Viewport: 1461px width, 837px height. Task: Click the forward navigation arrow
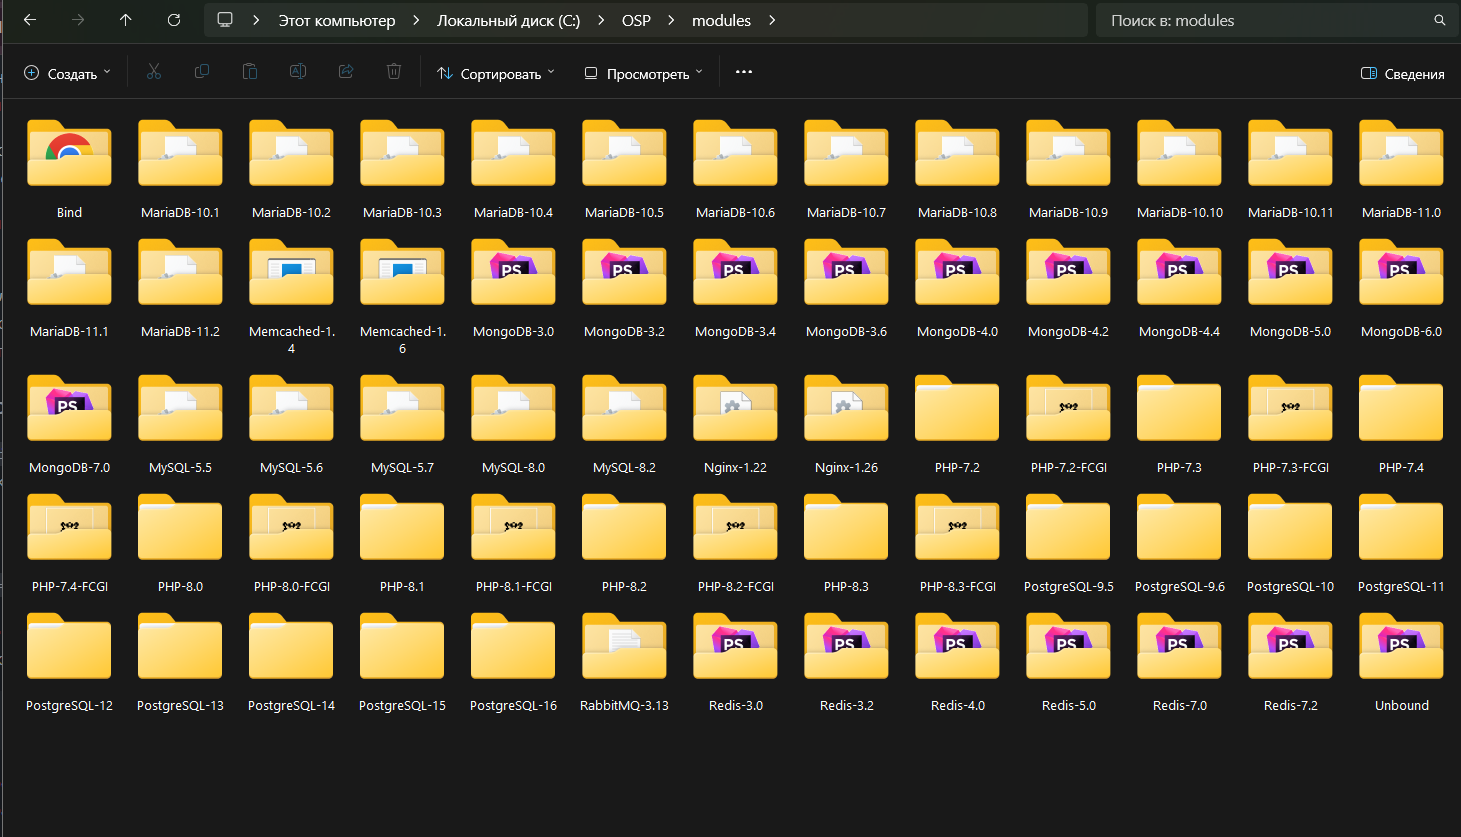coord(78,20)
